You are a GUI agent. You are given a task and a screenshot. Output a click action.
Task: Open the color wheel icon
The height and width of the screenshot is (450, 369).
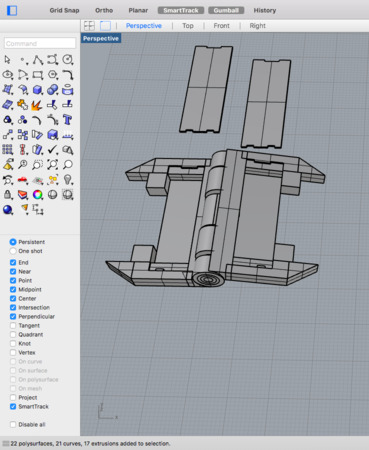tap(38, 195)
